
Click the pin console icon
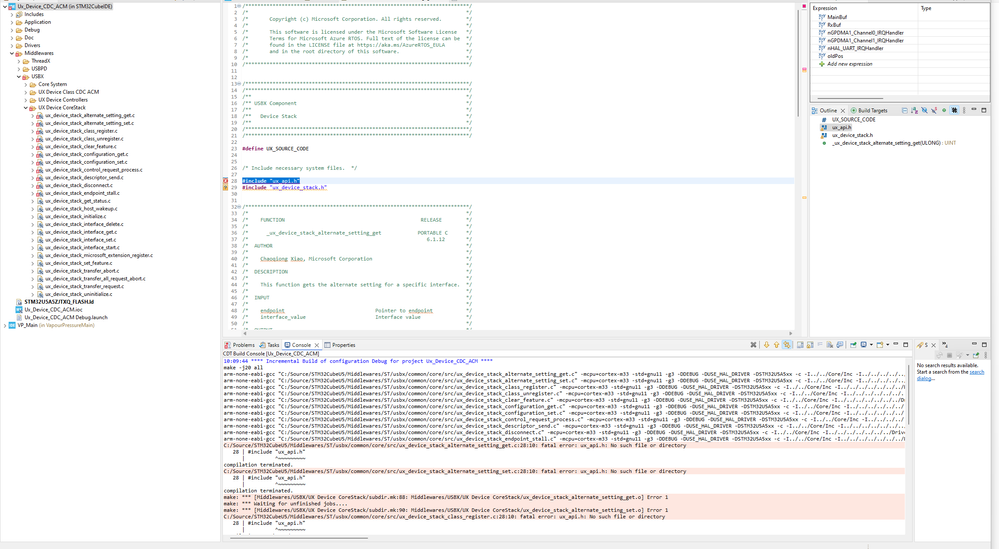pyautogui.click(x=853, y=345)
